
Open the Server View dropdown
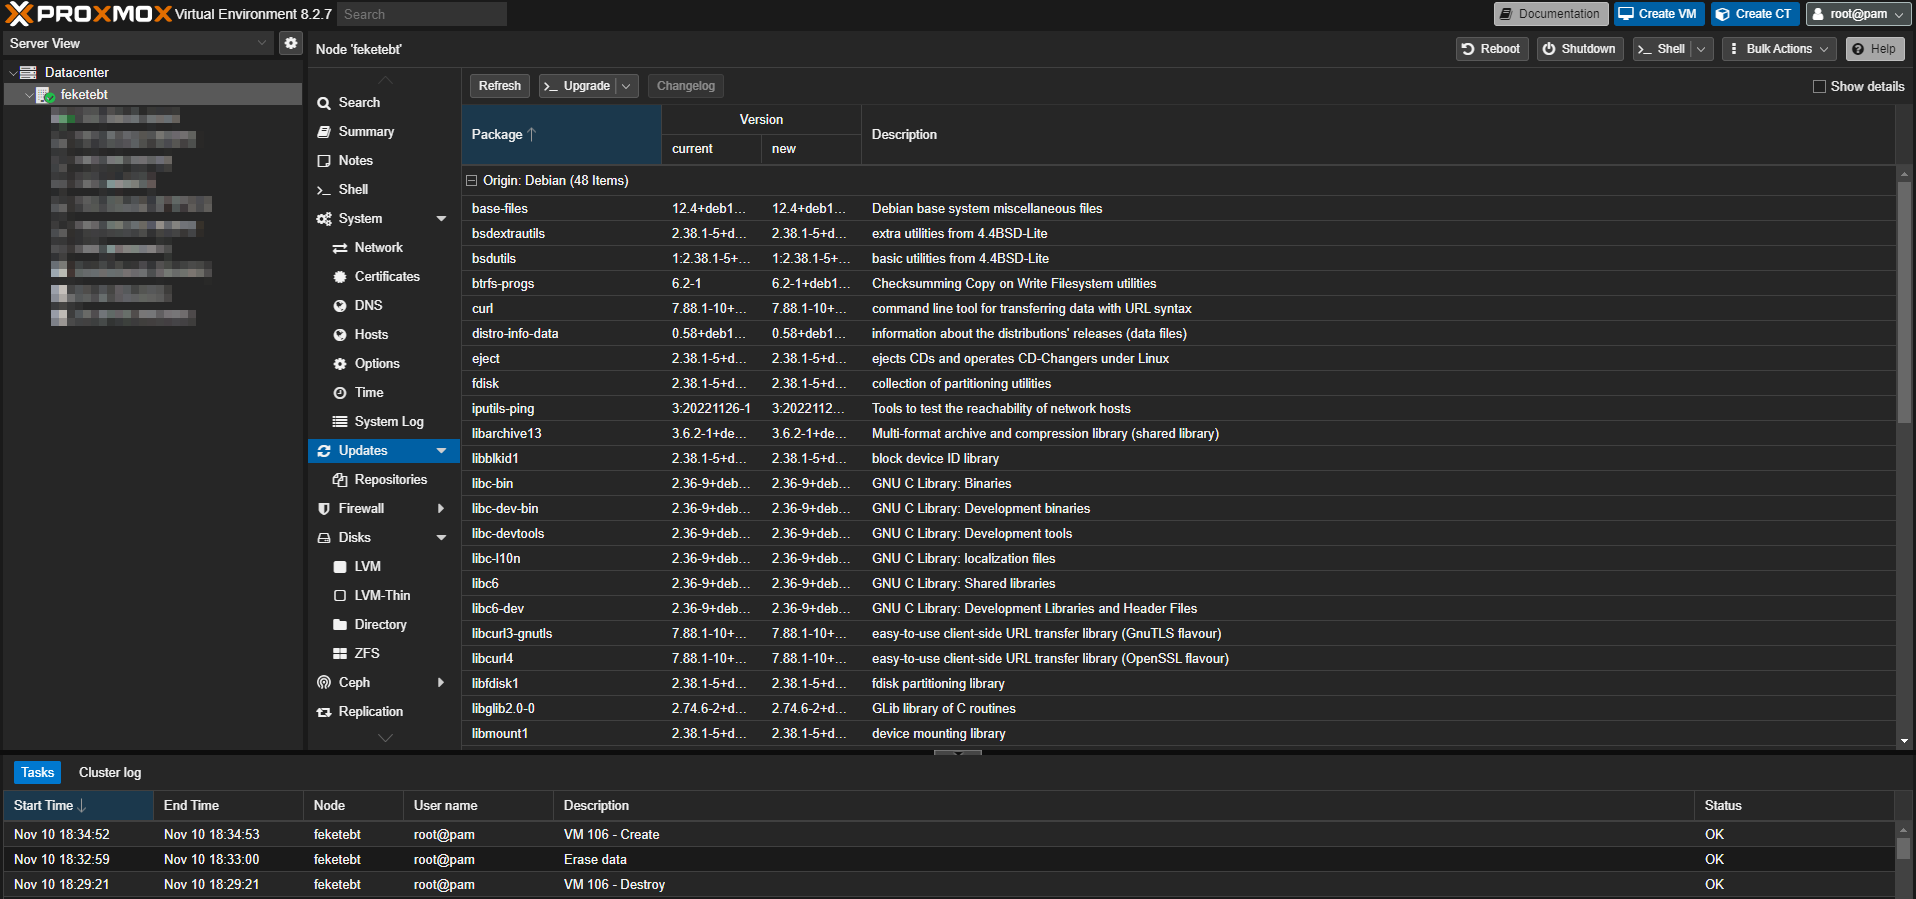pos(262,43)
